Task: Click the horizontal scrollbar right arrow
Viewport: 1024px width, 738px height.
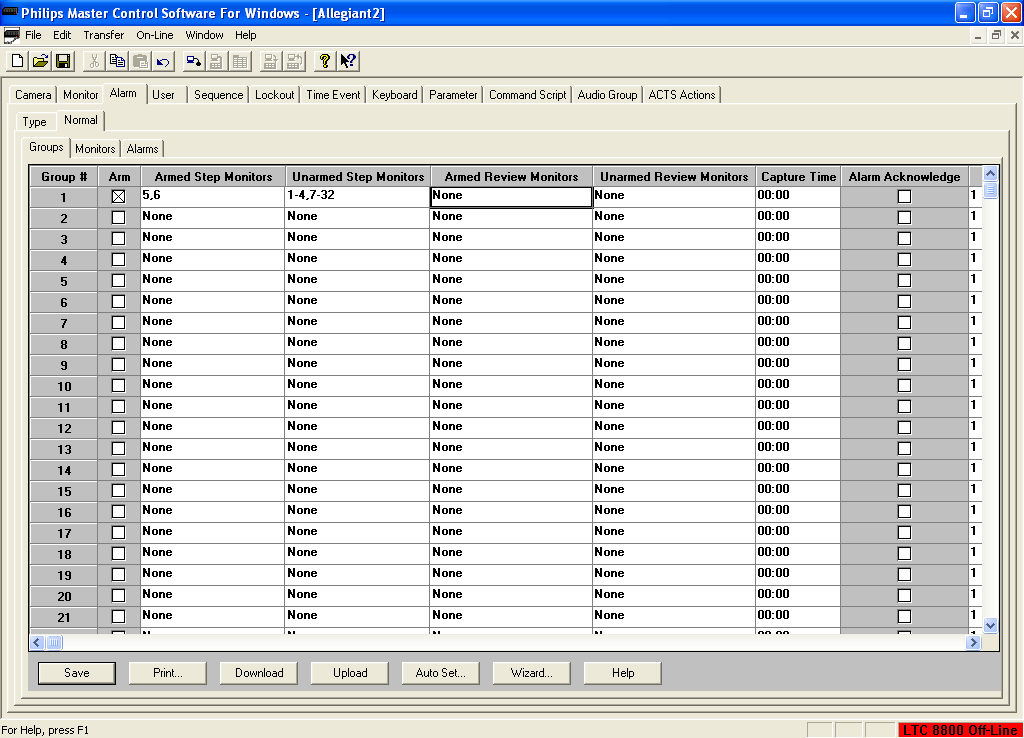Action: (x=973, y=643)
